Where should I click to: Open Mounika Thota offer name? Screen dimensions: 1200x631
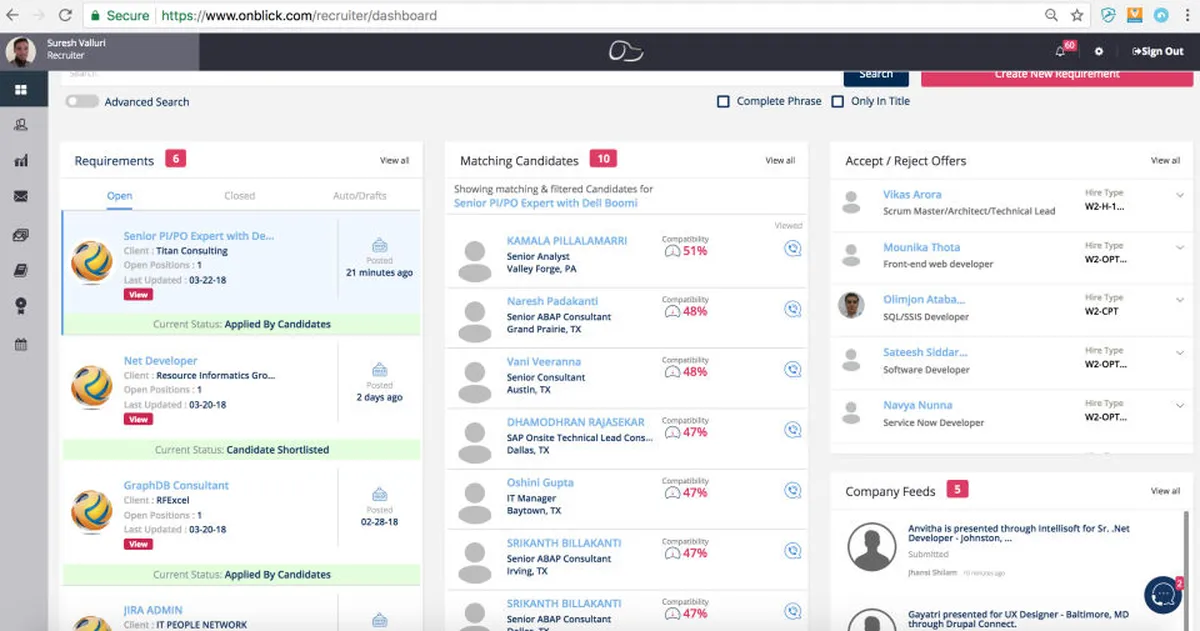click(x=921, y=248)
